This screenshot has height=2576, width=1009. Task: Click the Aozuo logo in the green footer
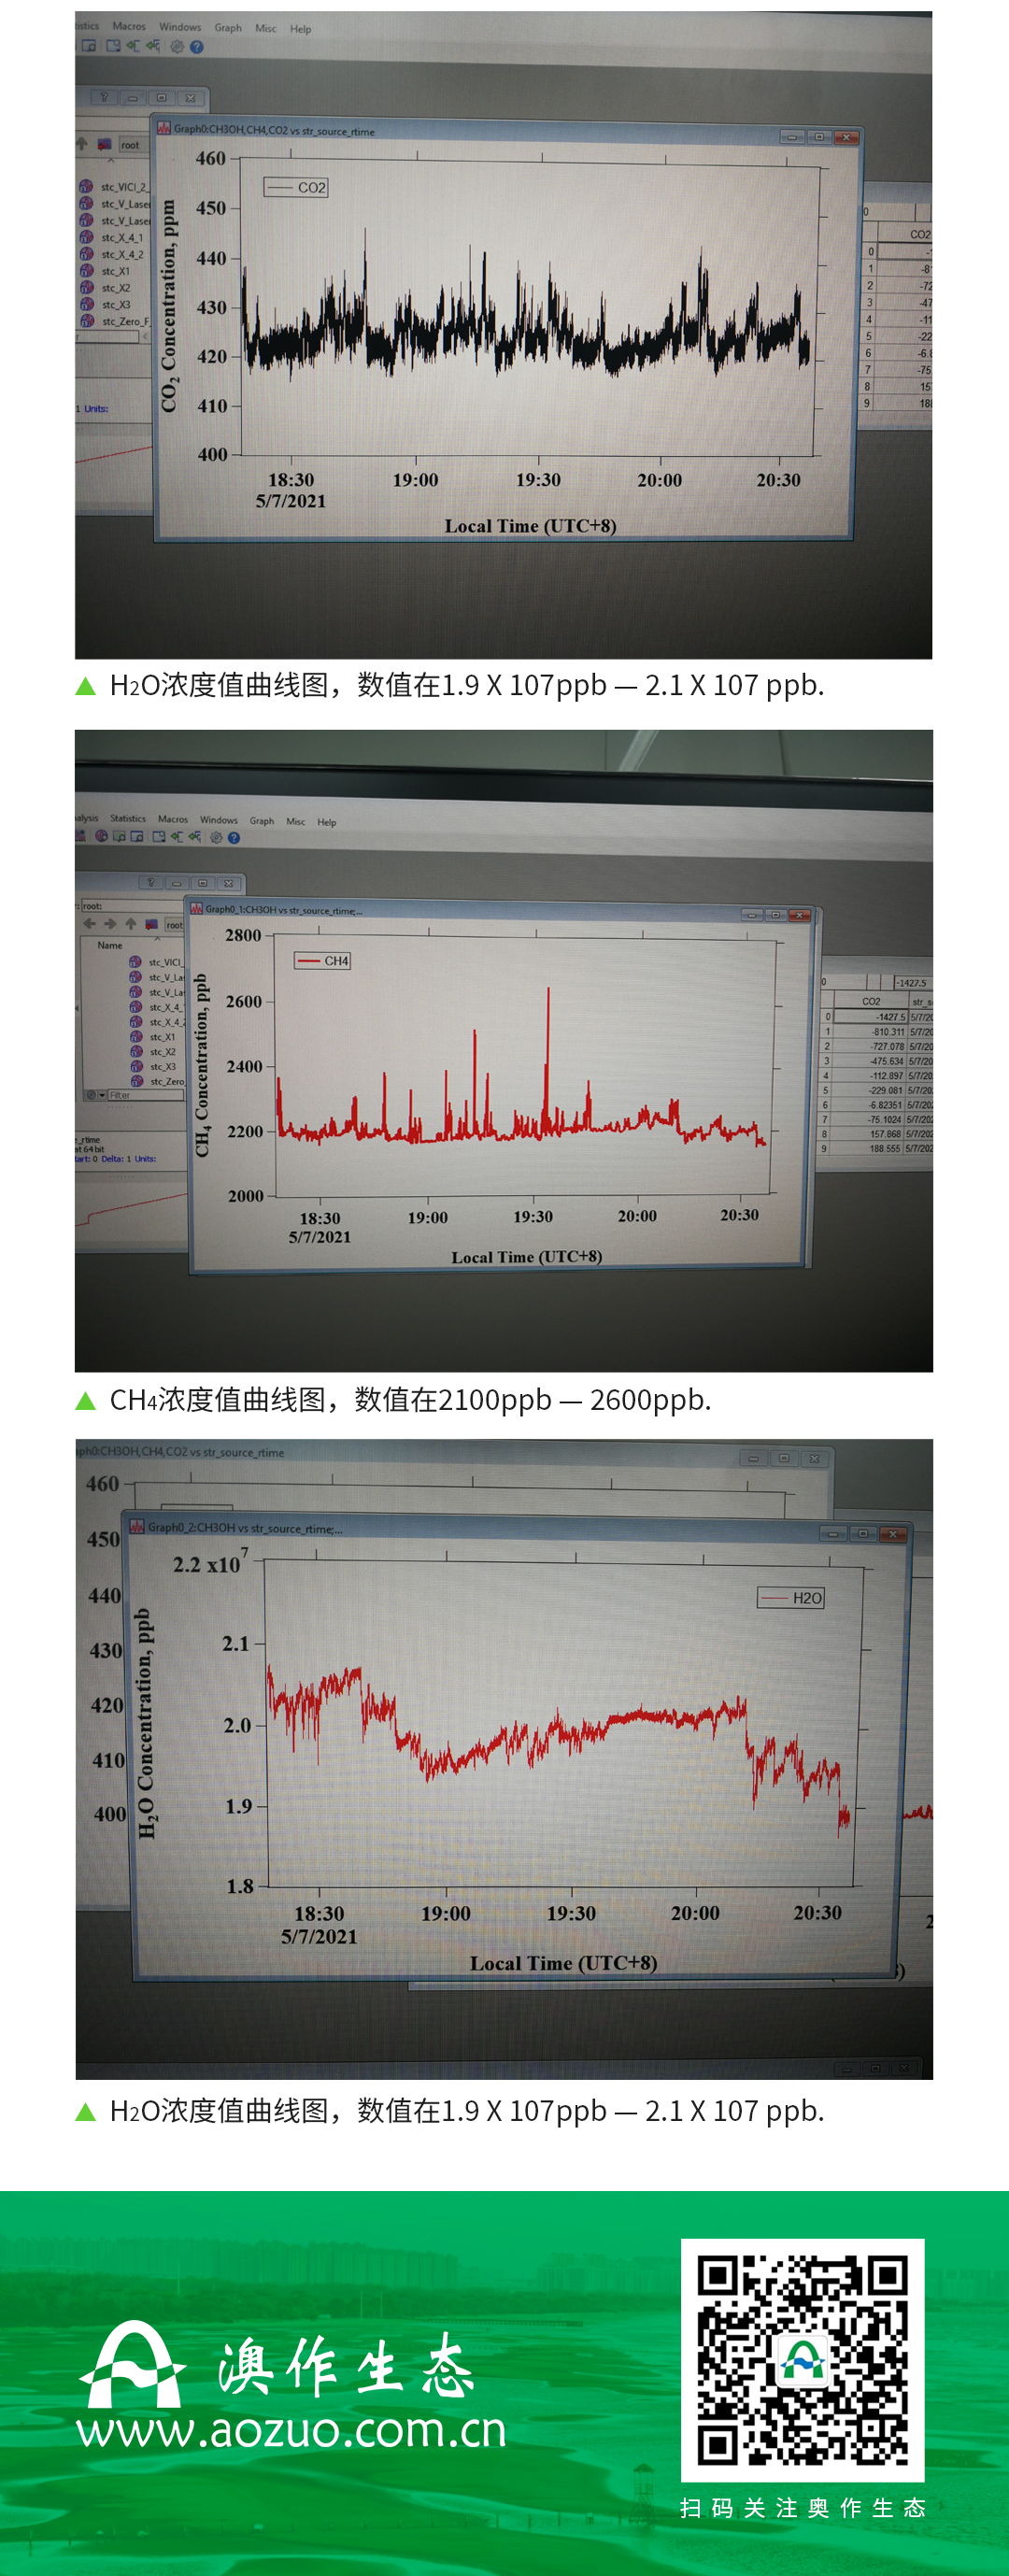click(x=132, y=2364)
